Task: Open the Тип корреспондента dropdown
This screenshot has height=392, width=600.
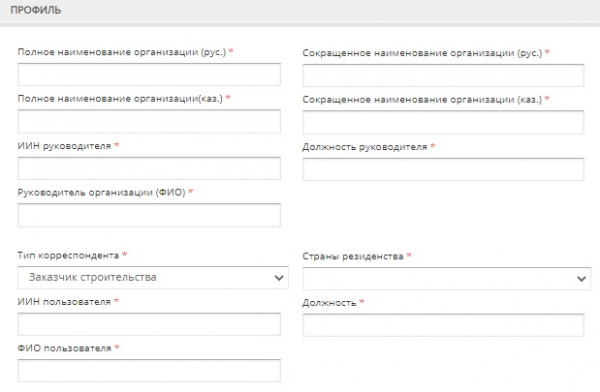Action: tap(153, 278)
